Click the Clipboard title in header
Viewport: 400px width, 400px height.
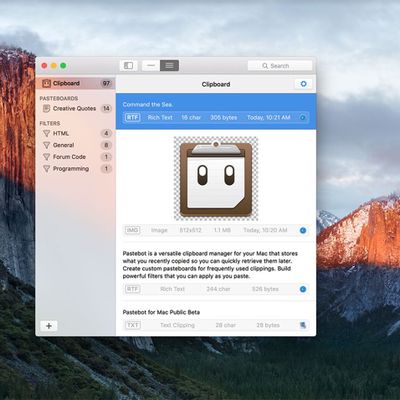pyautogui.click(x=216, y=84)
